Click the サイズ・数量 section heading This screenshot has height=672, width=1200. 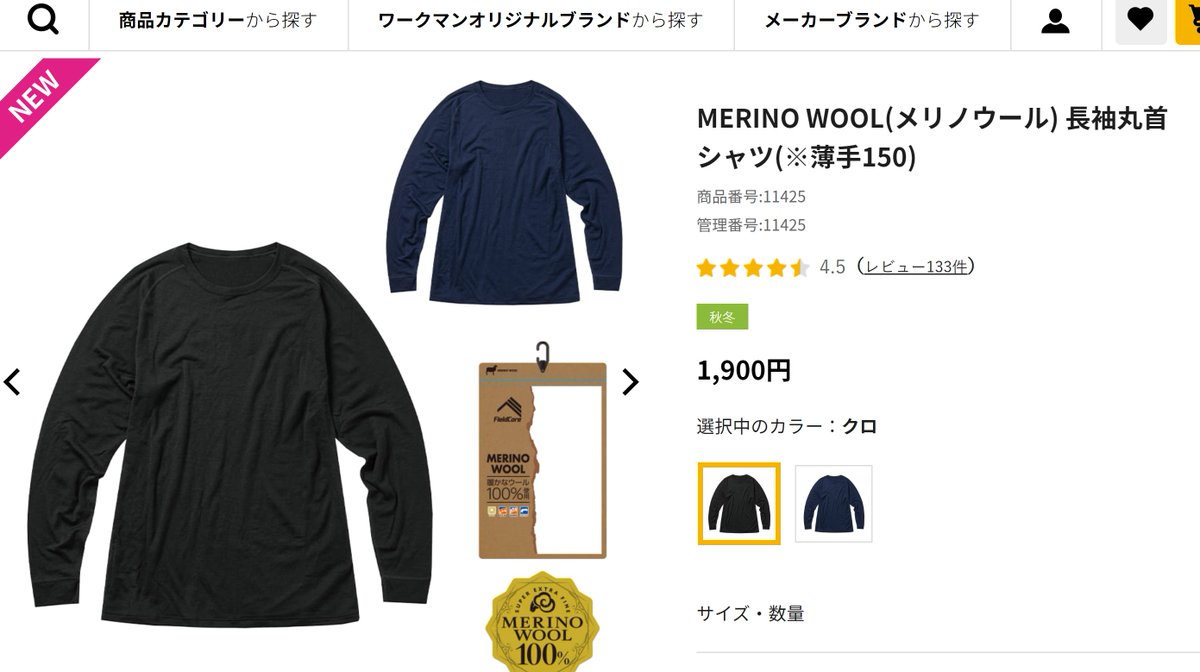coord(751,614)
